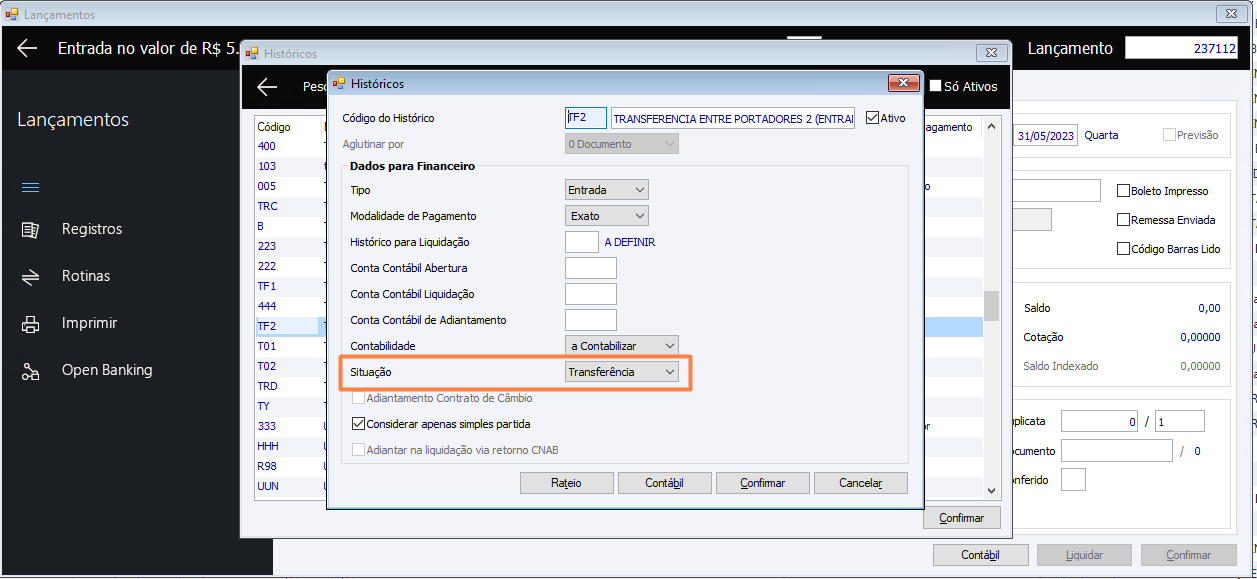Click the date field 31/05/2023

click(1046, 136)
